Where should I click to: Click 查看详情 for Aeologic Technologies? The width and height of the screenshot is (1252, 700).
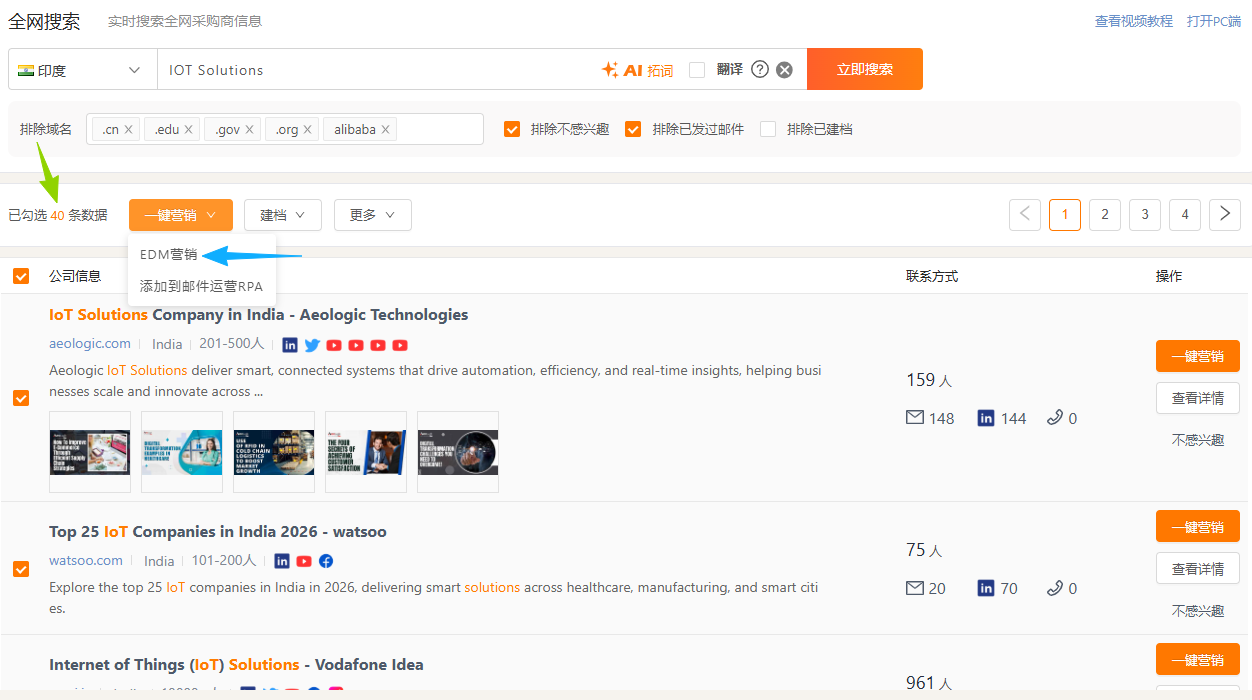[x=1198, y=398]
